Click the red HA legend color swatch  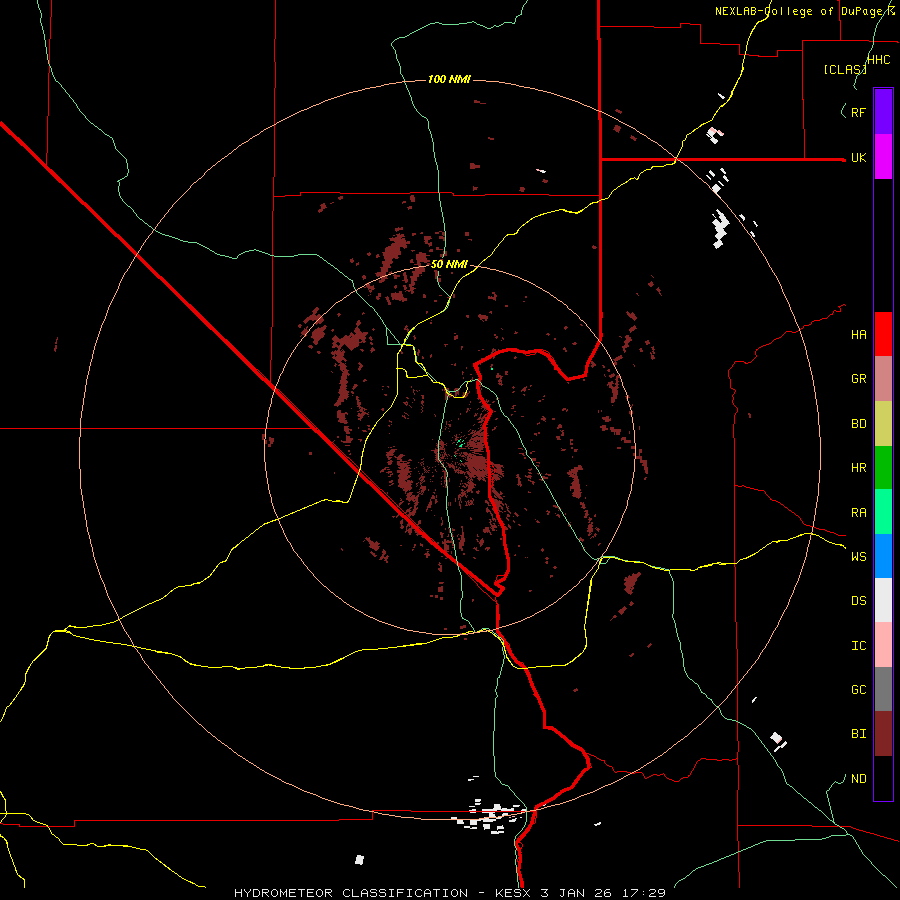point(883,334)
